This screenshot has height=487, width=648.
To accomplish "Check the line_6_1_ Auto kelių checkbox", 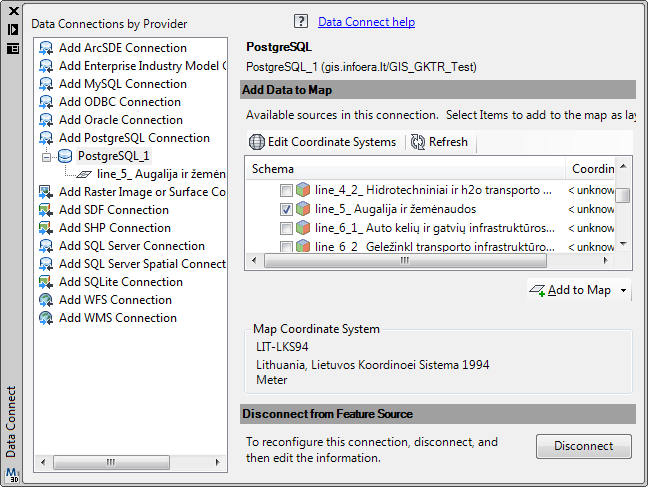I will point(286,228).
